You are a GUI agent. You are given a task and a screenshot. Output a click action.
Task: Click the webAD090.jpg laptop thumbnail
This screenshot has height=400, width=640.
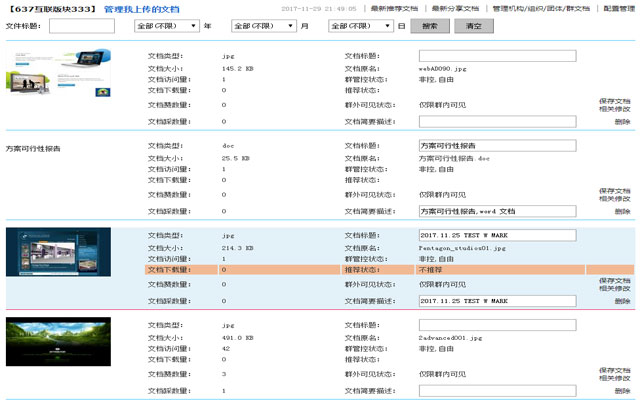pyautogui.click(x=62, y=75)
